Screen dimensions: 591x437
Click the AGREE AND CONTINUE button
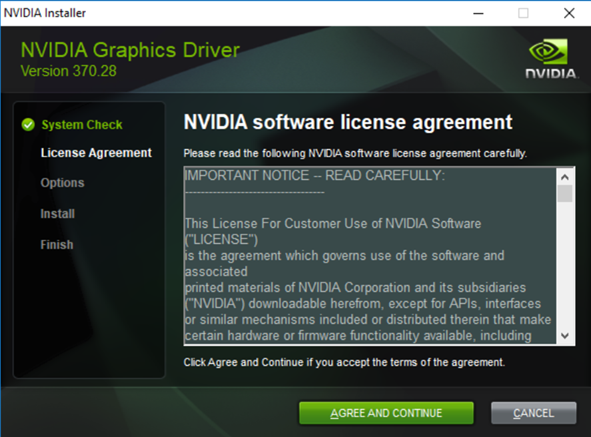point(386,413)
